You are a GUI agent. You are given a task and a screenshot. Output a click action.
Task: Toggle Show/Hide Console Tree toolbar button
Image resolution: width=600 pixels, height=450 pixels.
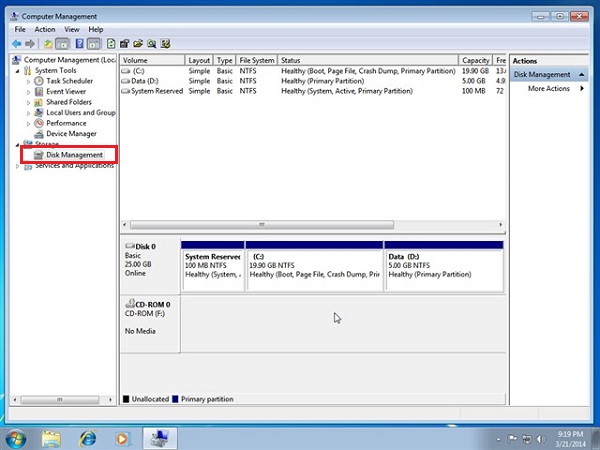62,44
